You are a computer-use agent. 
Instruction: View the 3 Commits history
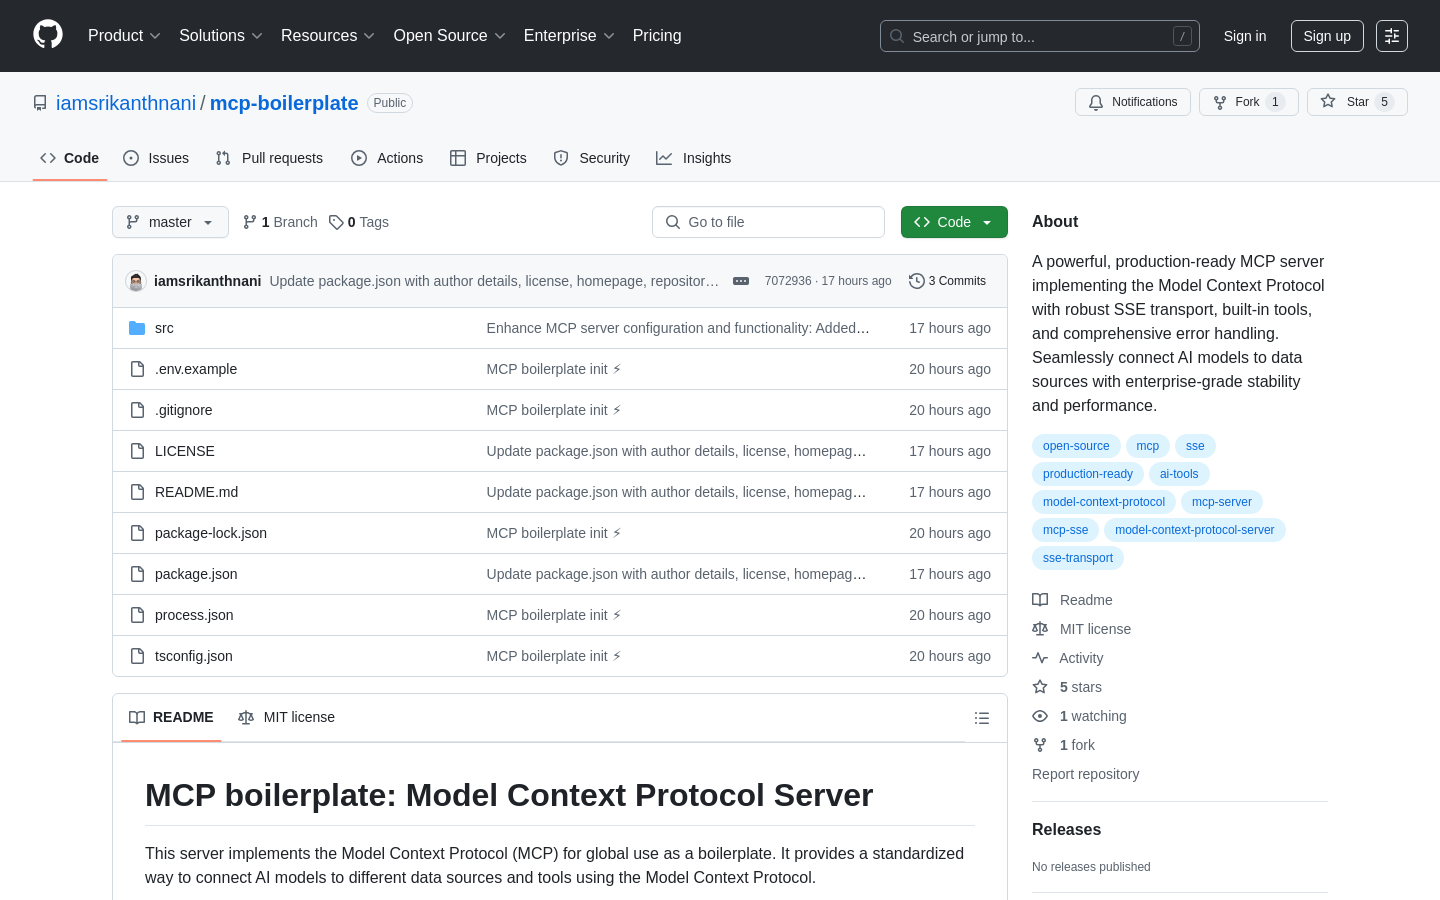click(947, 281)
